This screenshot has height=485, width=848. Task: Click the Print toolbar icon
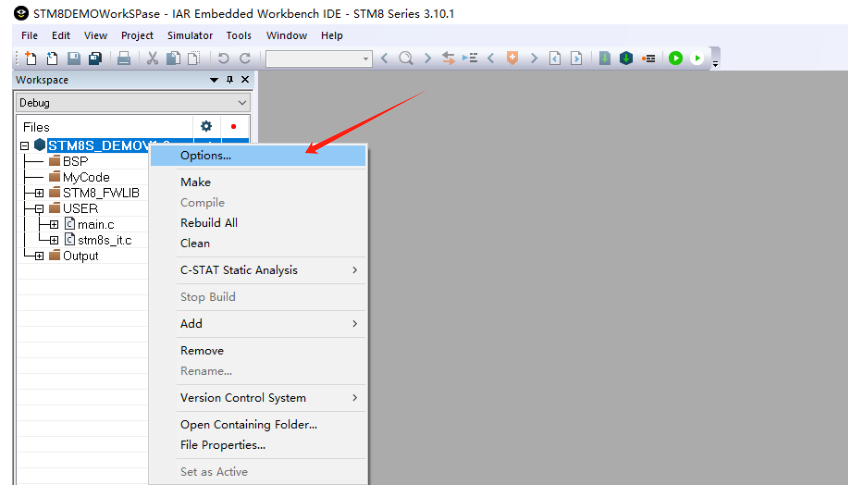[124, 58]
